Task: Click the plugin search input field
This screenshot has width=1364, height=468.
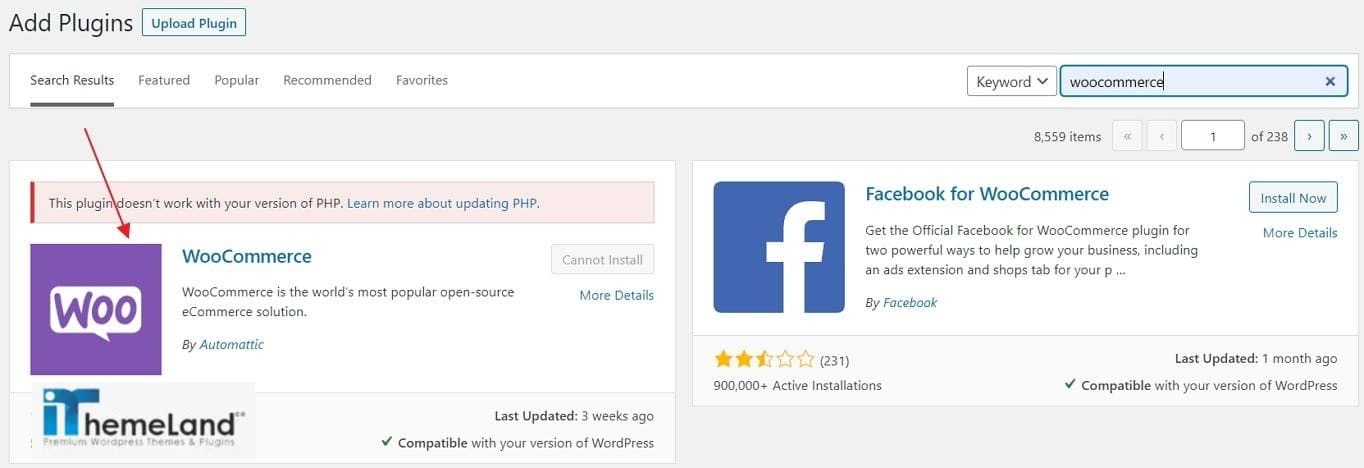Action: click(1190, 82)
